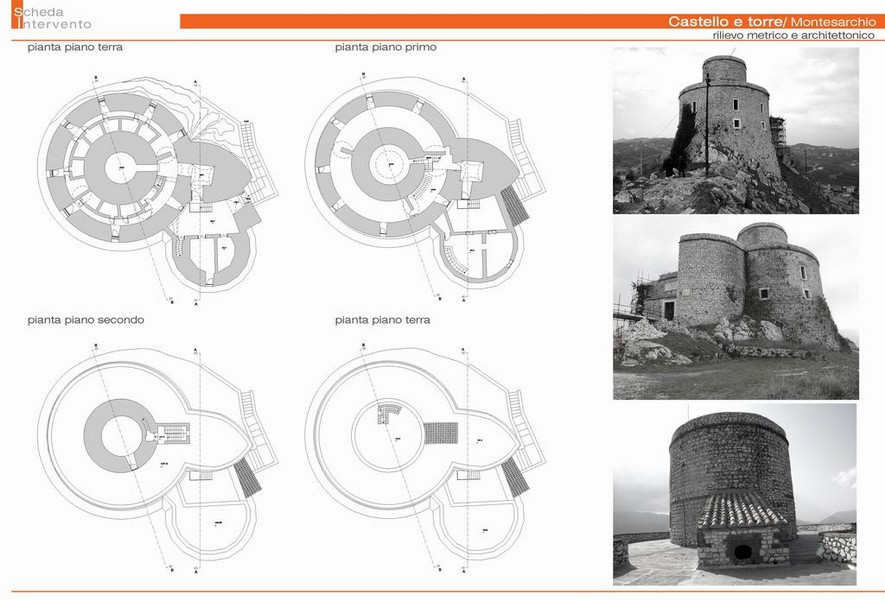Click the second-floor plan drawing under "pianta piano secondo"

158,457
